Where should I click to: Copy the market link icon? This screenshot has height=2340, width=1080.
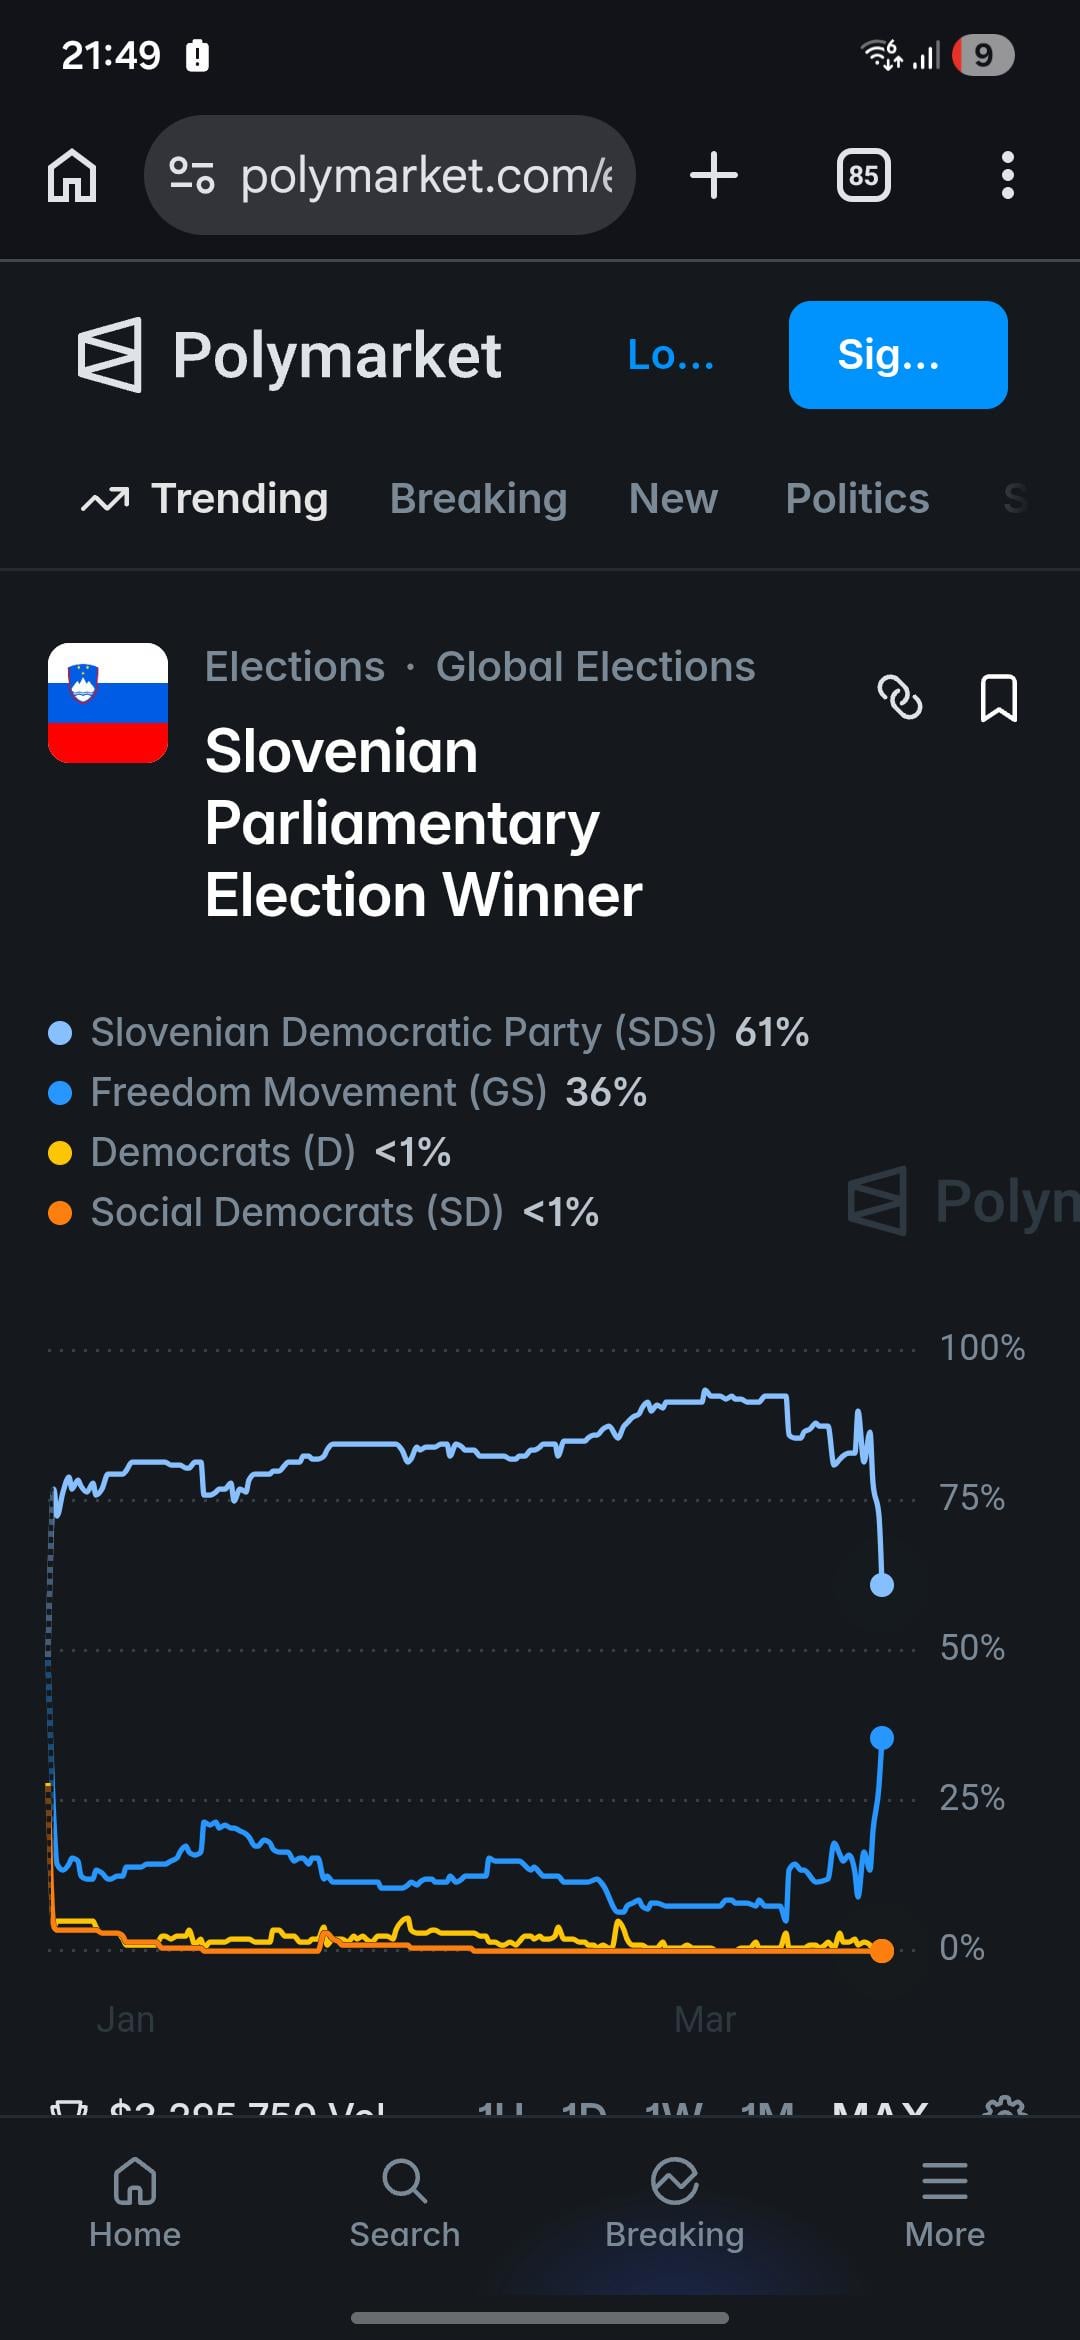click(x=899, y=697)
